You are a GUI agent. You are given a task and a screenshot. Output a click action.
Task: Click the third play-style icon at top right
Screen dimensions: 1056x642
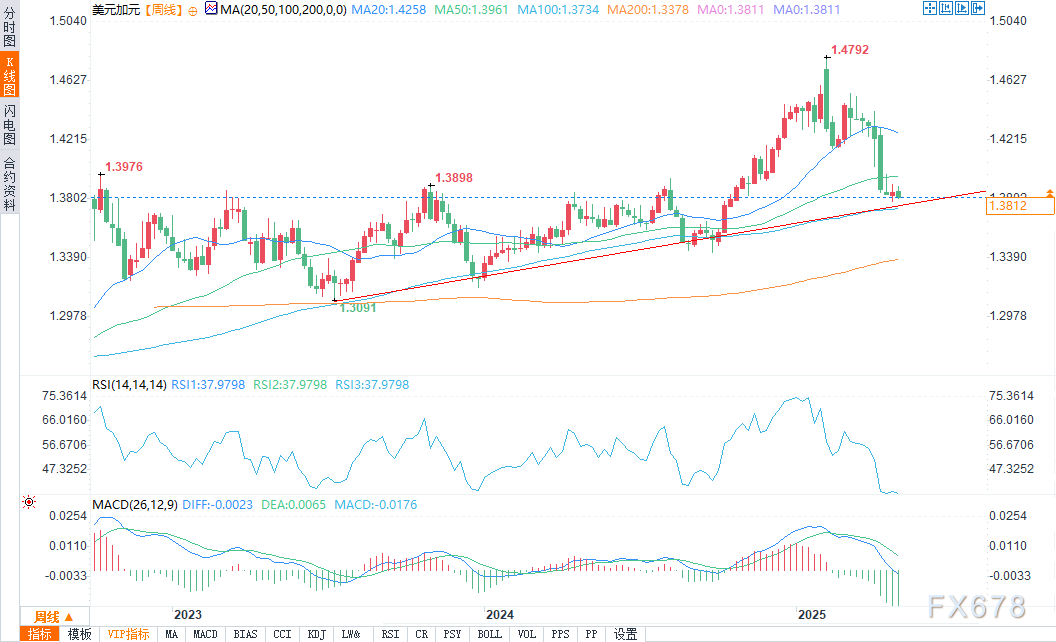(x=961, y=9)
